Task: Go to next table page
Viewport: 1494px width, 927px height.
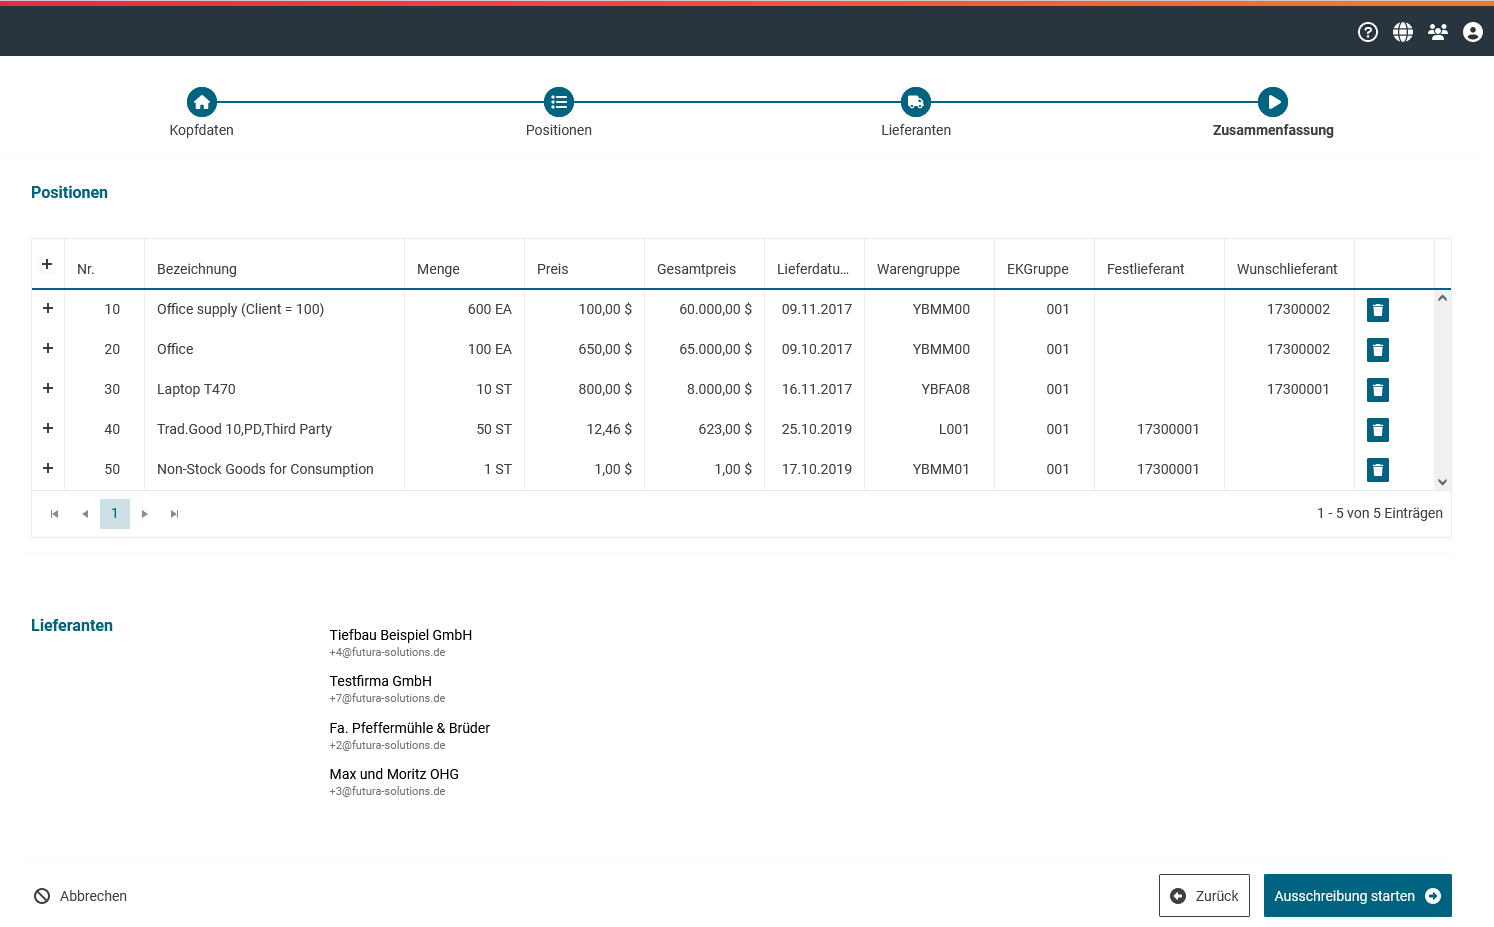Action: click(145, 514)
